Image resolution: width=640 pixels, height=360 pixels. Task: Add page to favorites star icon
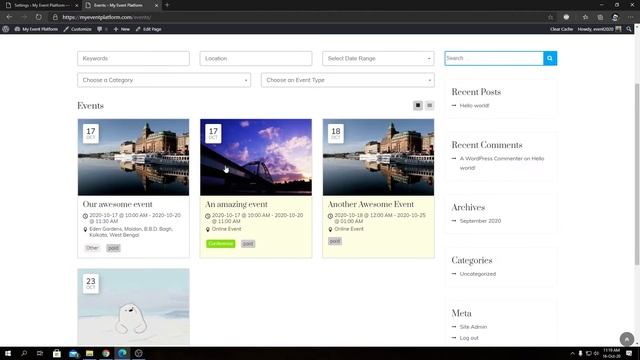click(x=550, y=17)
